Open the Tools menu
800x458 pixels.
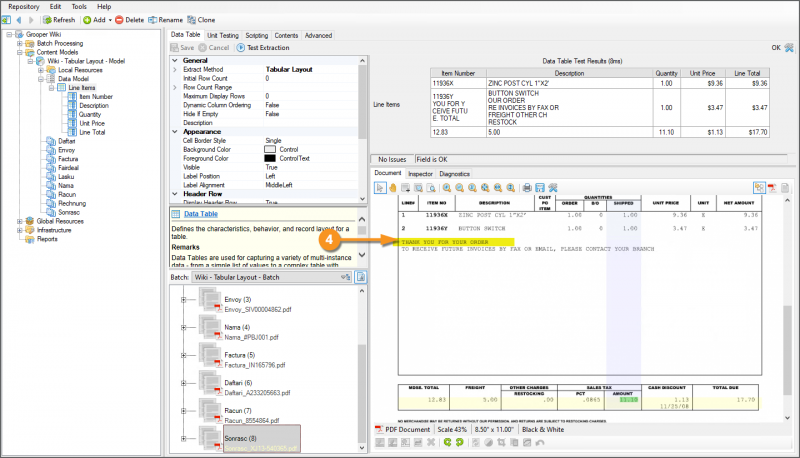pyautogui.click(x=79, y=7)
